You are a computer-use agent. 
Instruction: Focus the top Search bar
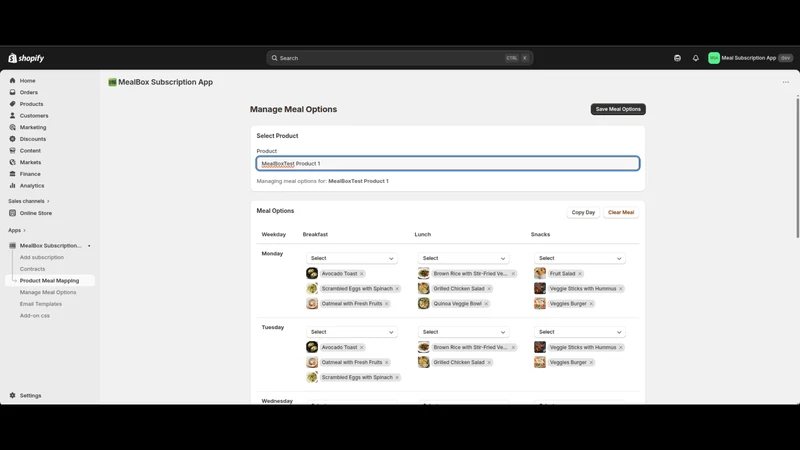tap(399, 58)
